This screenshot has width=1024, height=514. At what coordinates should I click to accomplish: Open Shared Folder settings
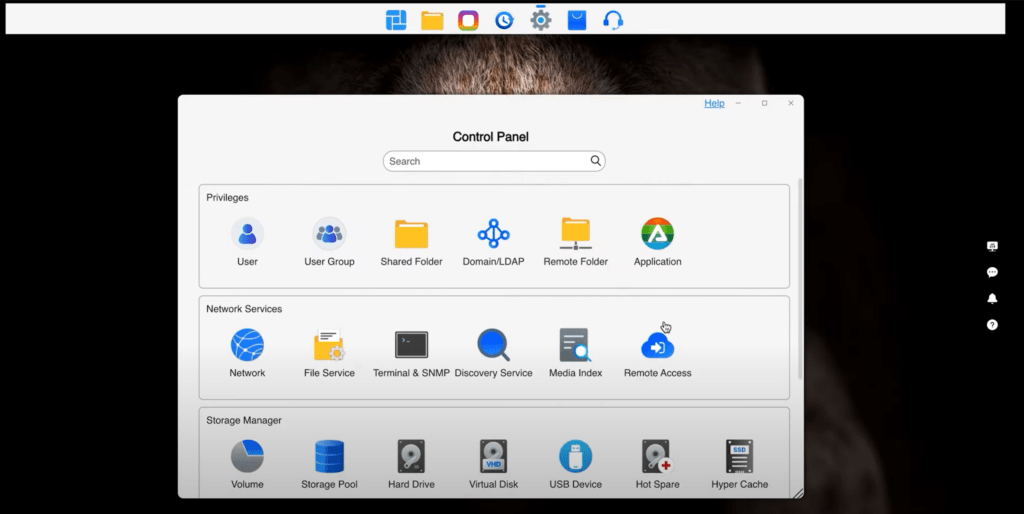tap(411, 234)
